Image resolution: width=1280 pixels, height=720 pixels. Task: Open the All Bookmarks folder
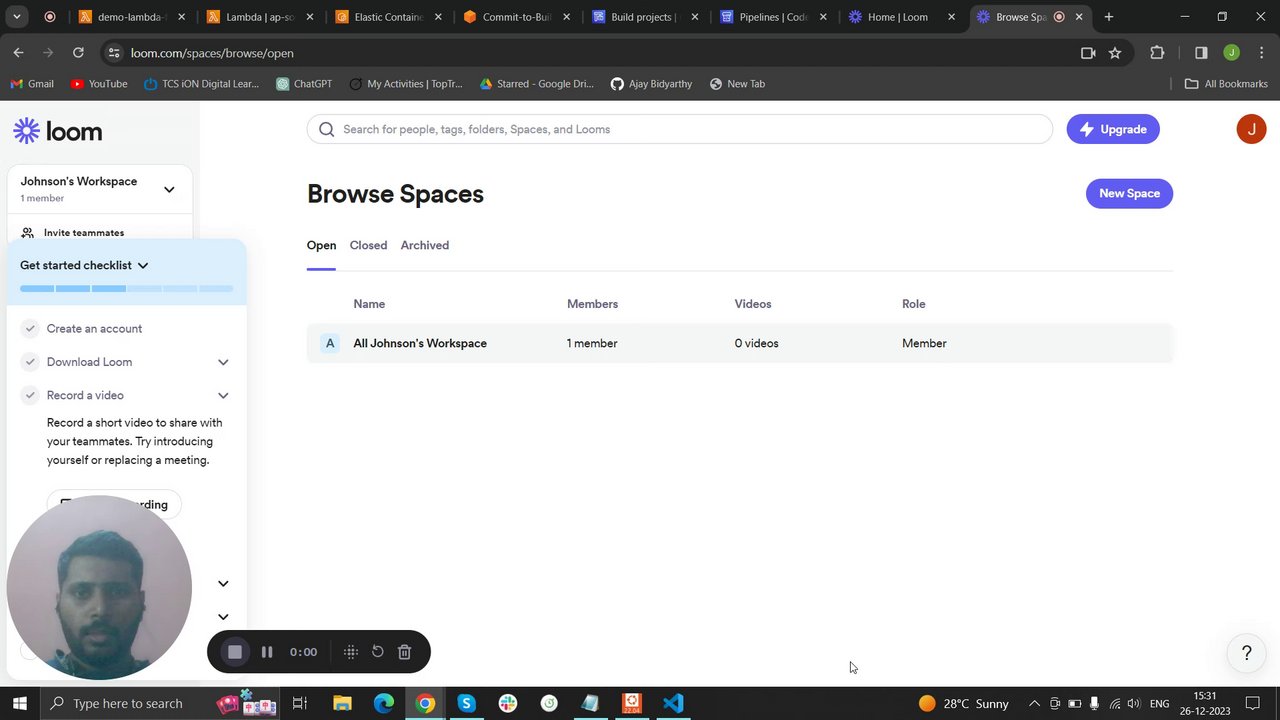(x=1226, y=84)
